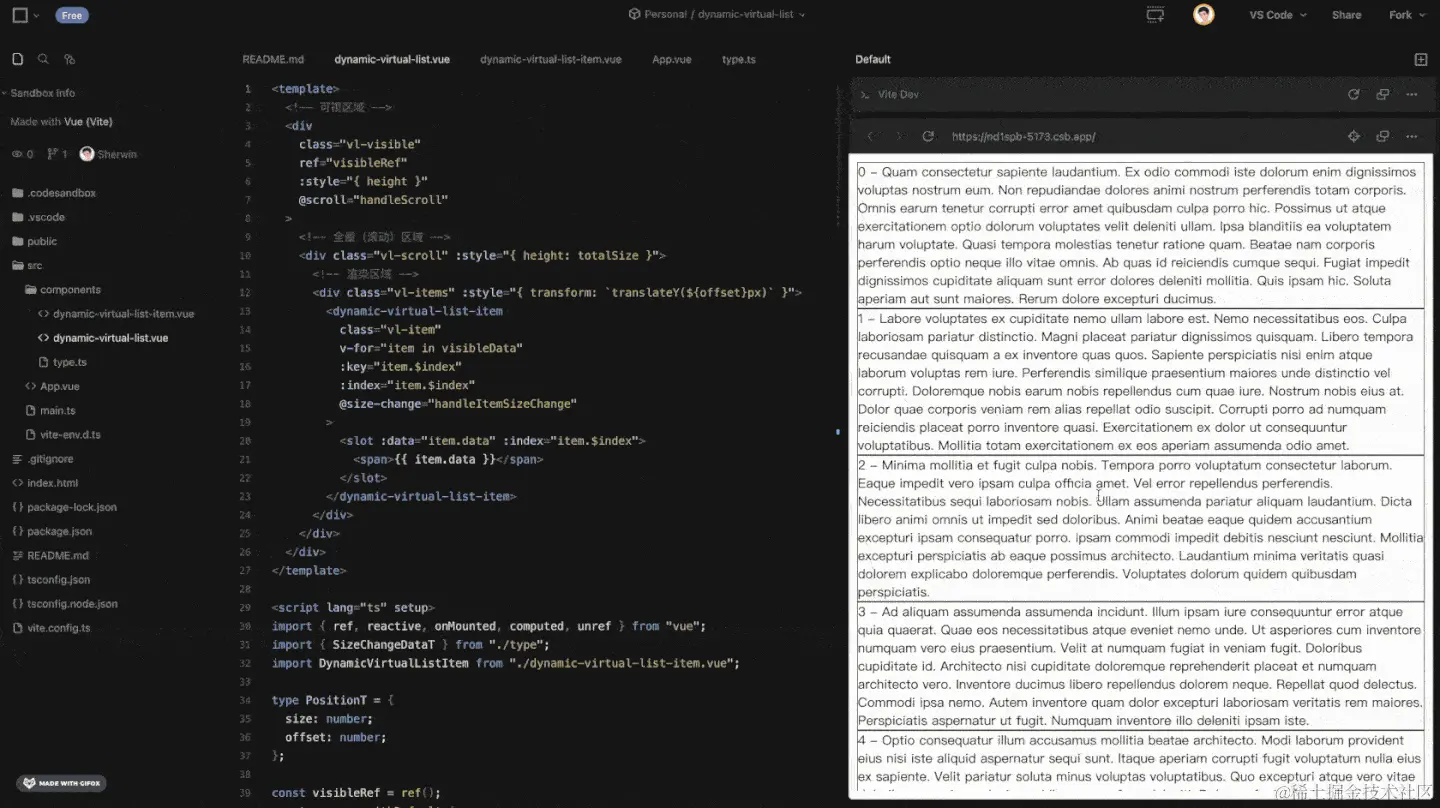Open the preview more options menu

1412,136
